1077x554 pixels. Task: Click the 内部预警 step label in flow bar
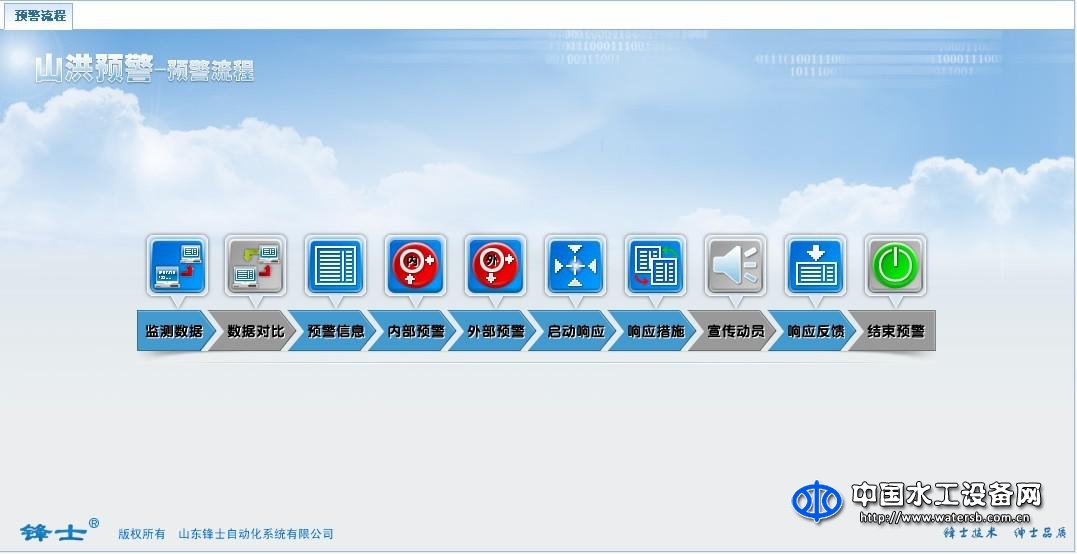point(416,331)
